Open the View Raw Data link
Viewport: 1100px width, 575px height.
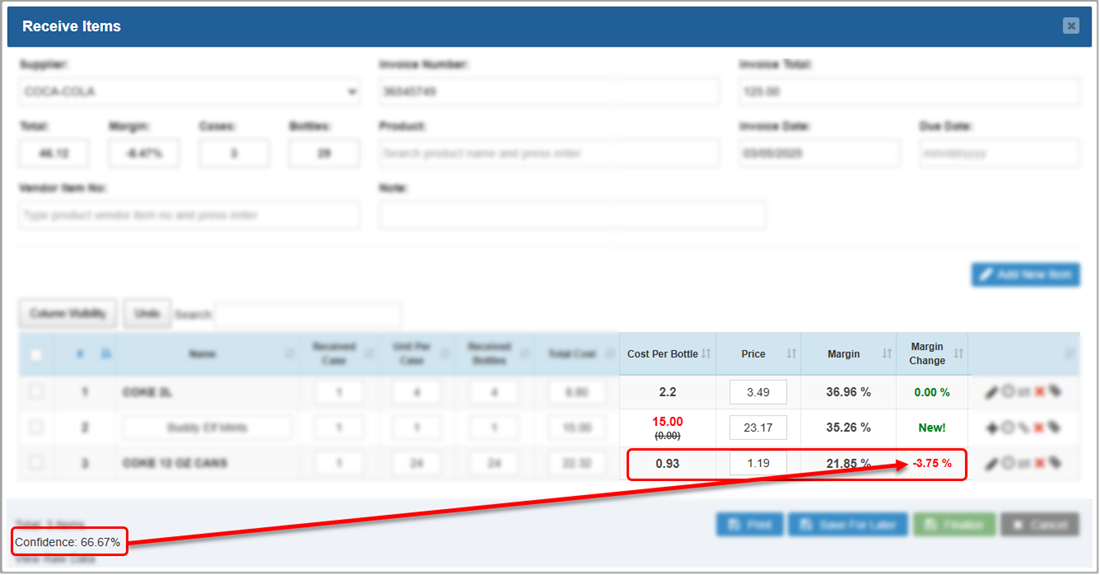pos(55,560)
